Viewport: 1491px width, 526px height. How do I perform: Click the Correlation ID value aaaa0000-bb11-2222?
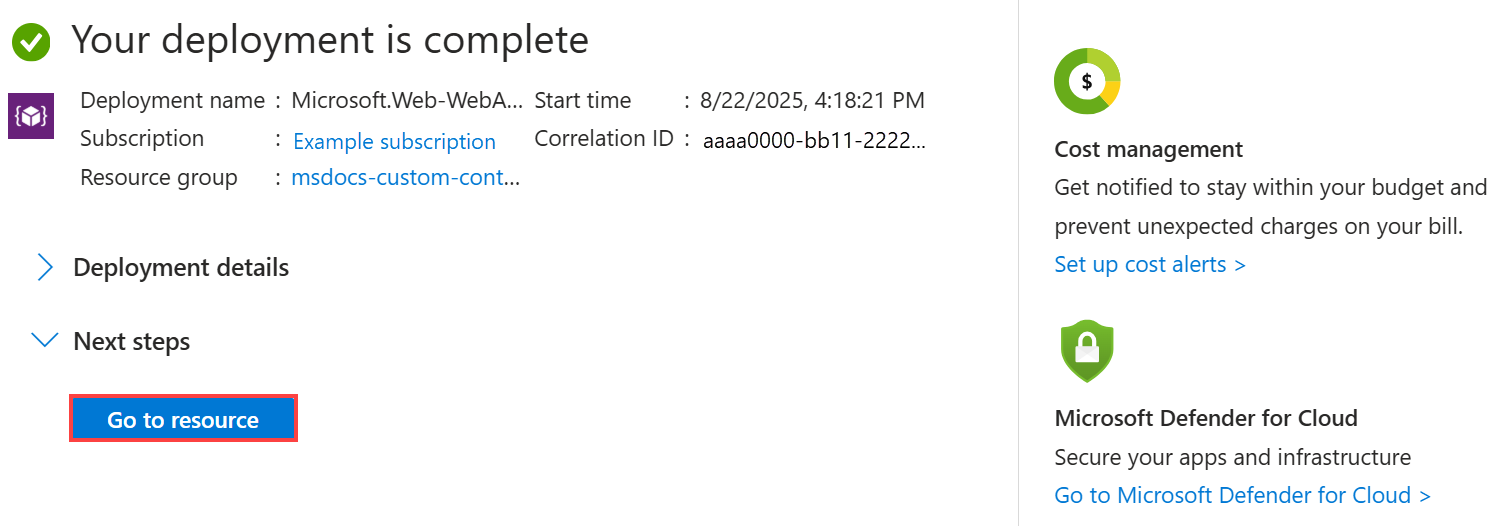[x=815, y=141]
